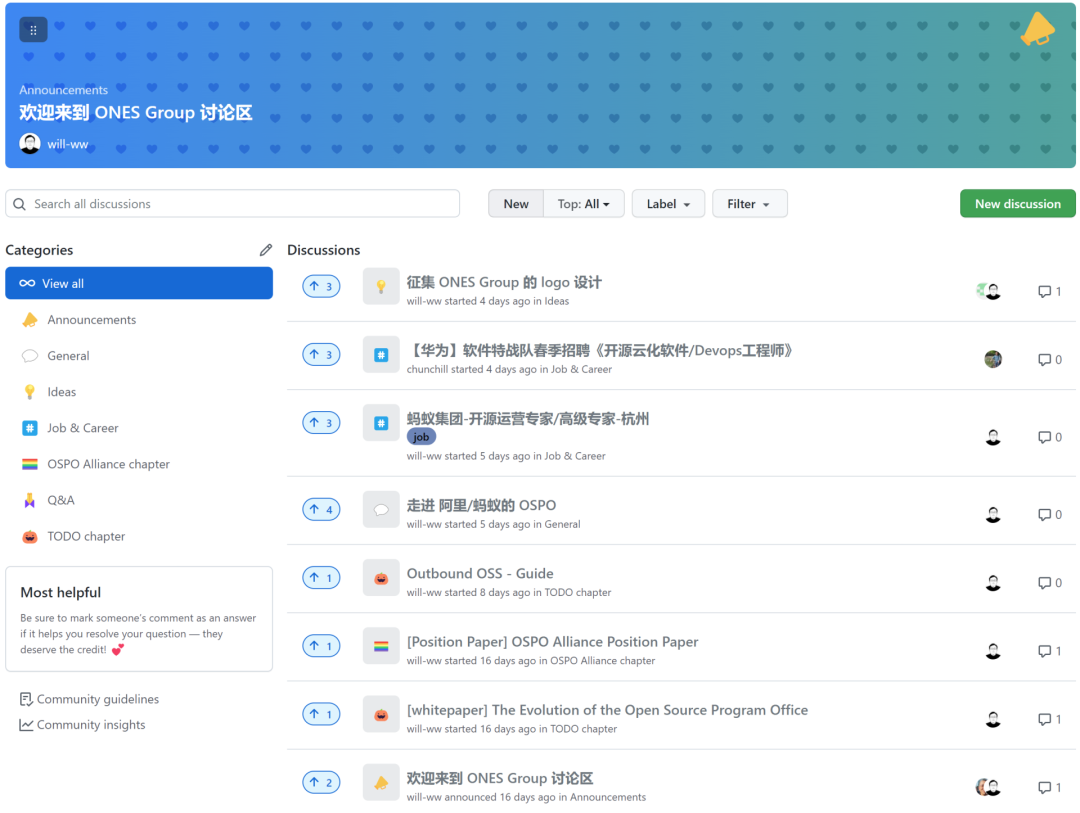Click the pumpkin icon beside Outbound OSS - Guide

[x=381, y=578]
